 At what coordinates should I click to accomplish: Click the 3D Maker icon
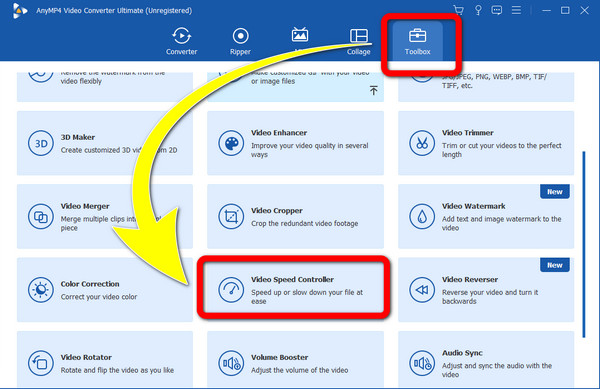[x=41, y=143]
